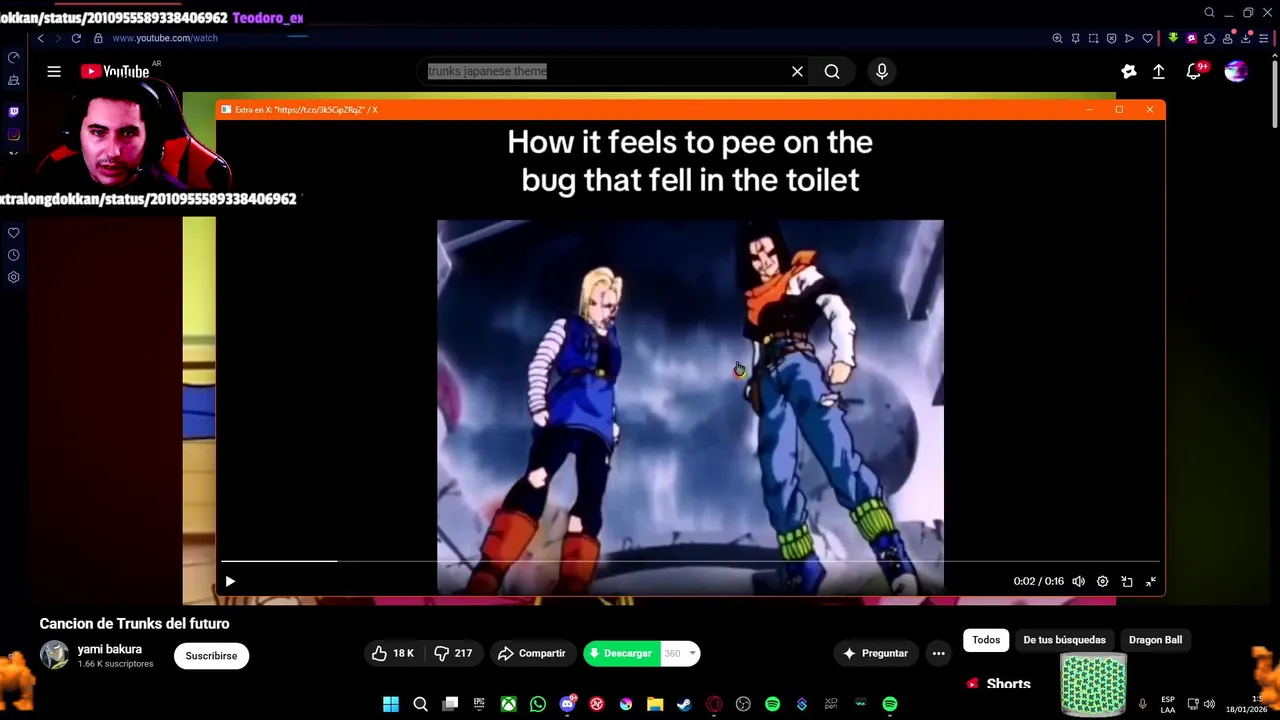Open Discord from the taskbar
Screen dimensions: 1280x720
[x=567, y=704]
